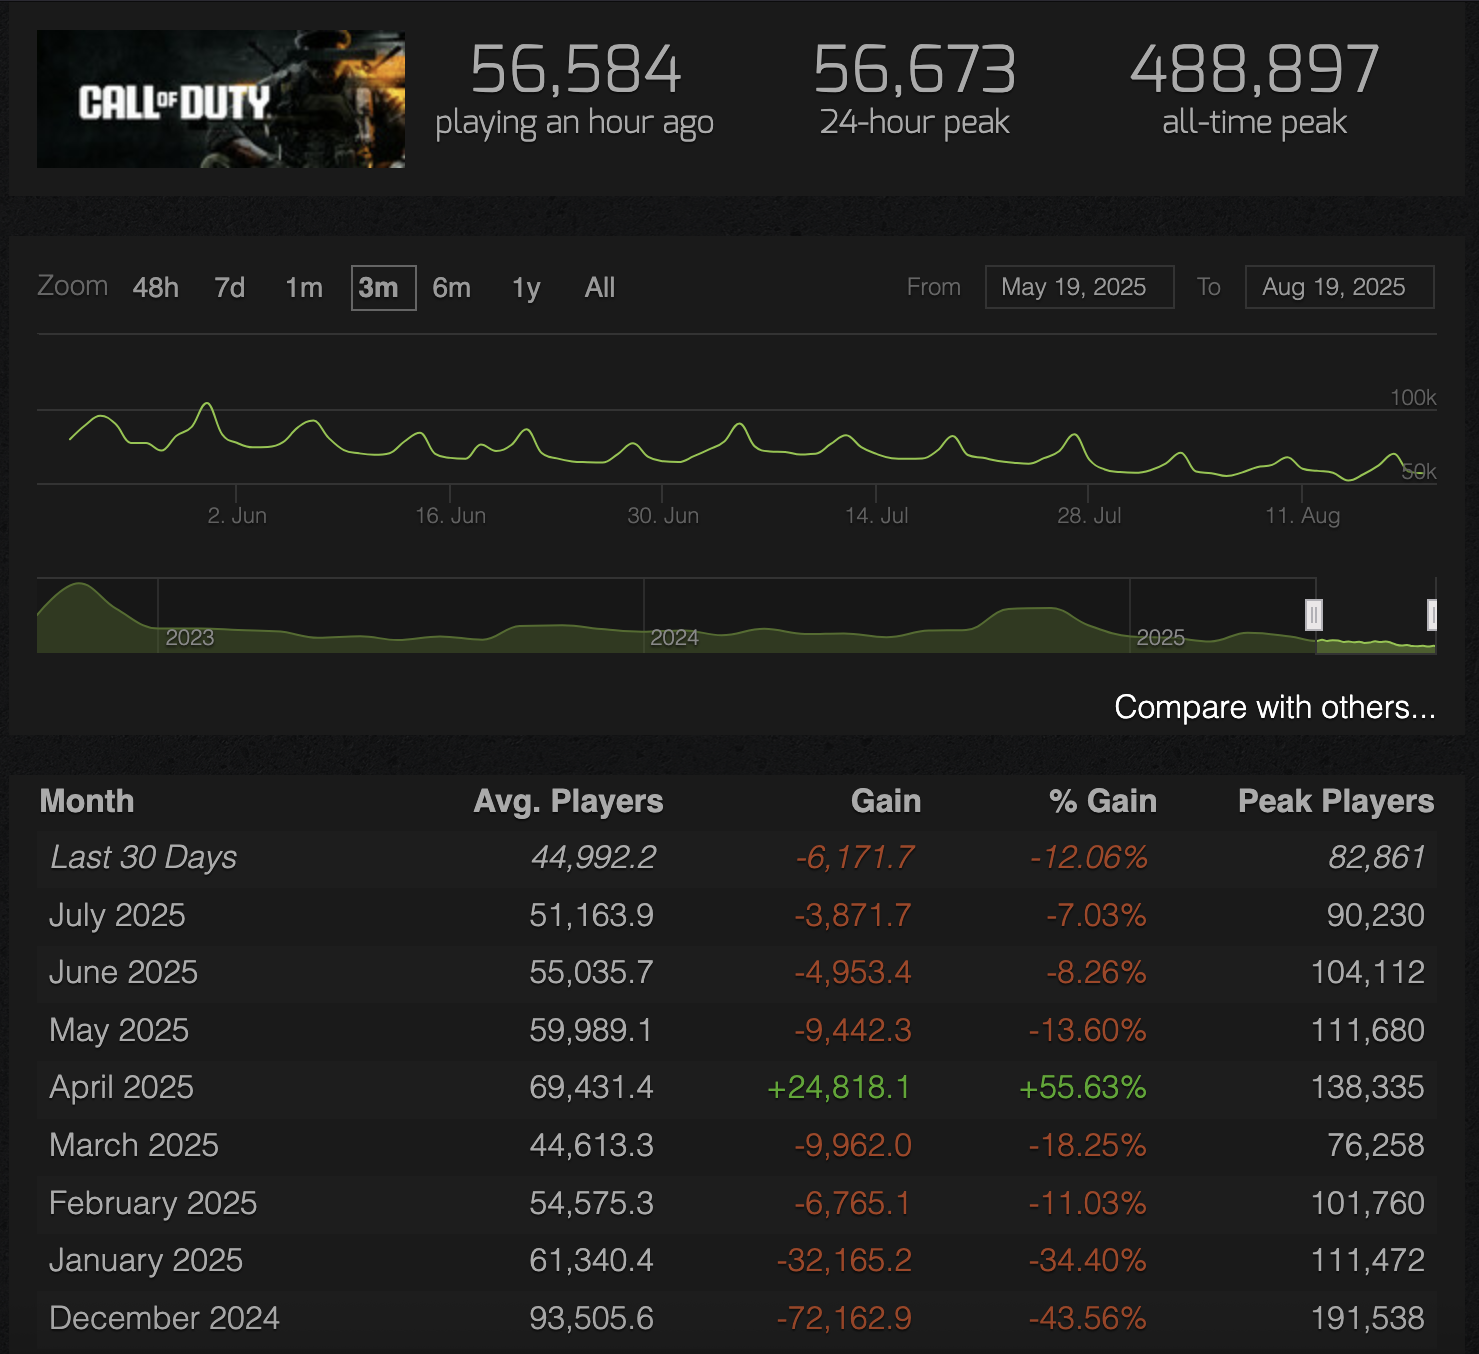Click the peak players value 138,335

(x=1368, y=1087)
